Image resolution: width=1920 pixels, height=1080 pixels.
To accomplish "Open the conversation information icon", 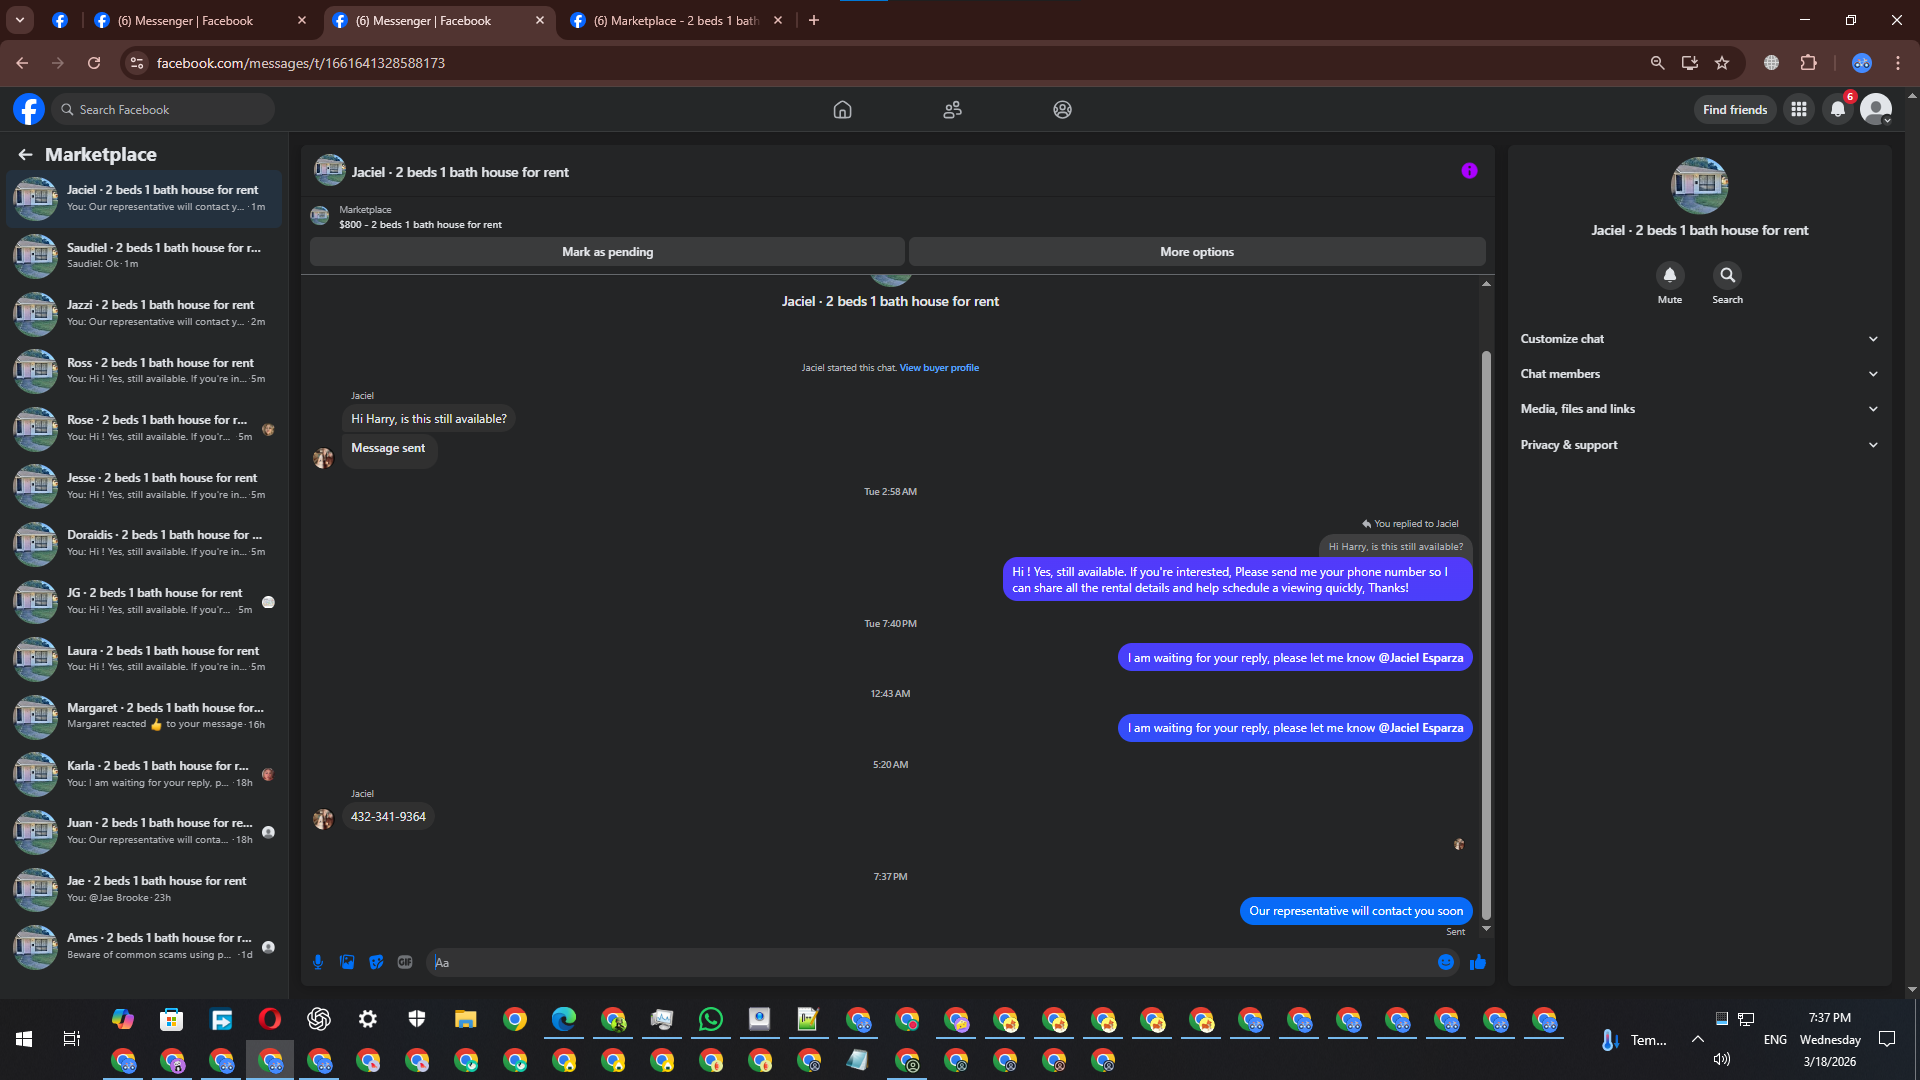I will click(1469, 171).
